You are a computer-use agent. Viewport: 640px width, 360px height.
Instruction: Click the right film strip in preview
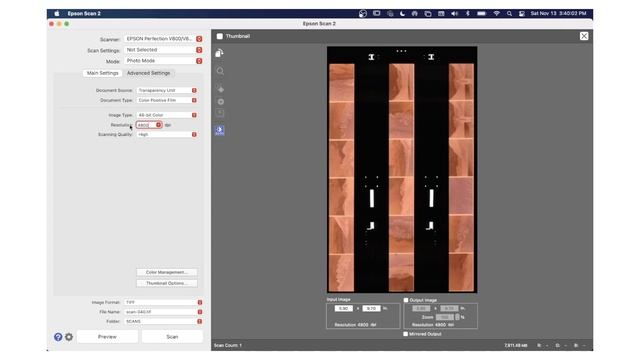[x=461, y=177]
